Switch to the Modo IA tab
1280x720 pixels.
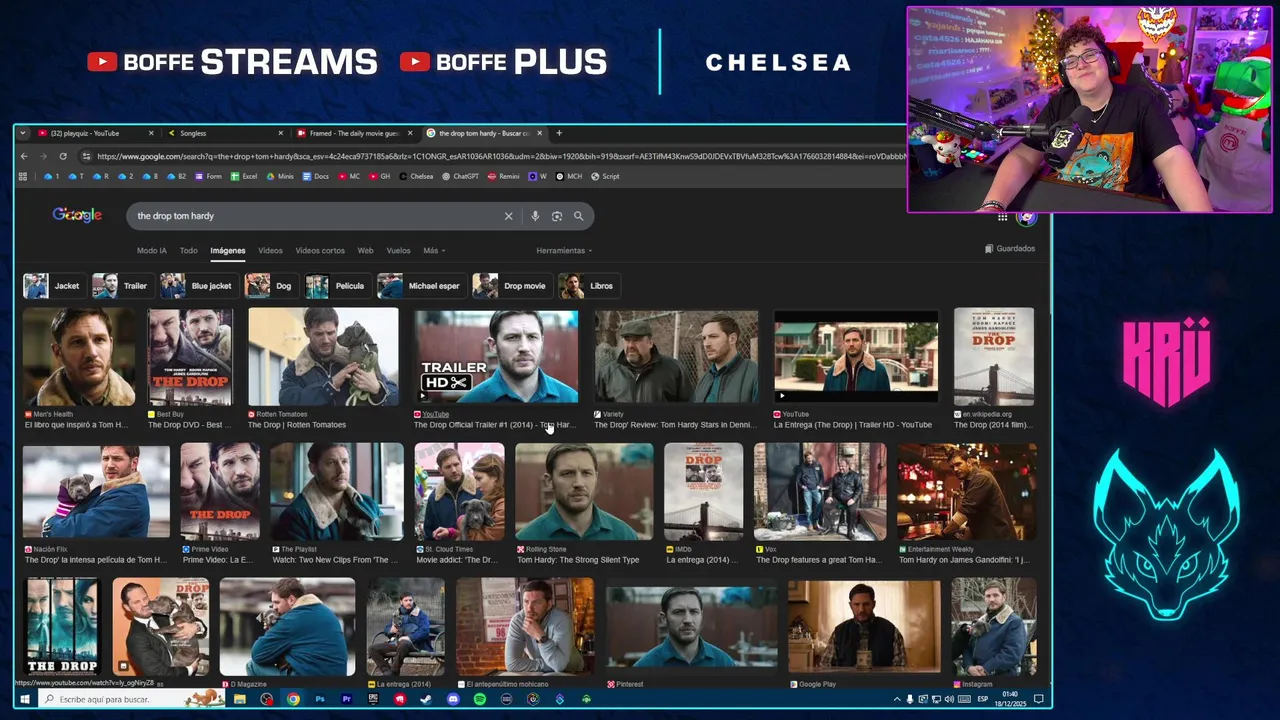click(x=152, y=251)
